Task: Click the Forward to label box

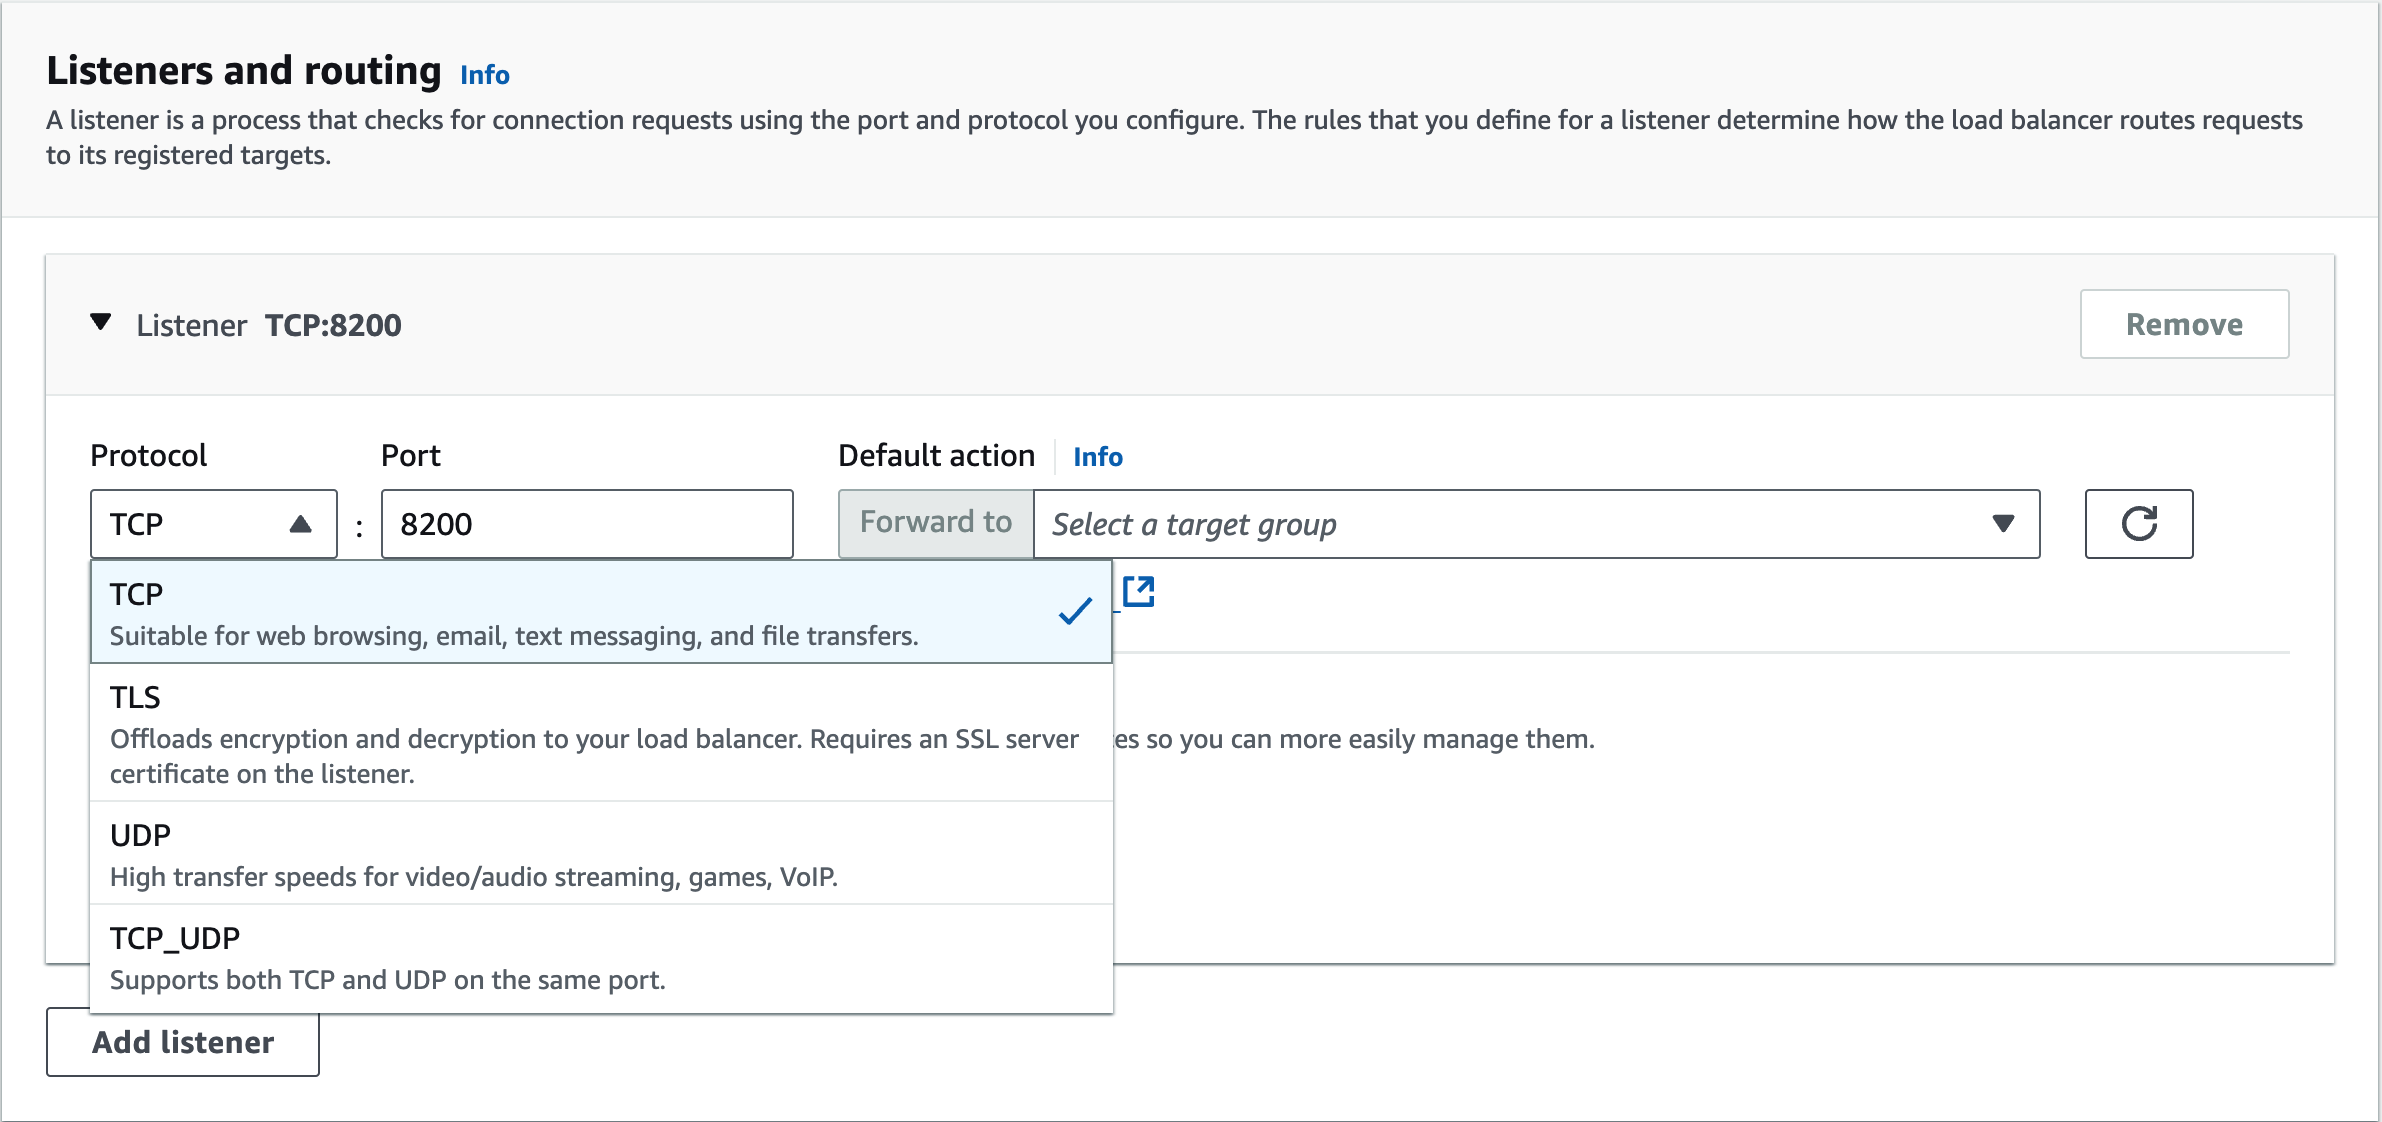Action: point(935,523)
